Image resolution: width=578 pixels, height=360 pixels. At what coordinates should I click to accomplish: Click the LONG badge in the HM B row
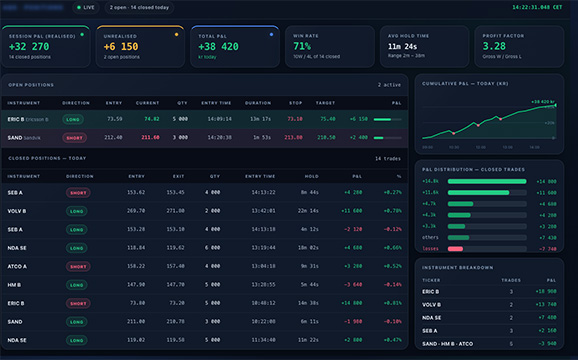(77, 285)
